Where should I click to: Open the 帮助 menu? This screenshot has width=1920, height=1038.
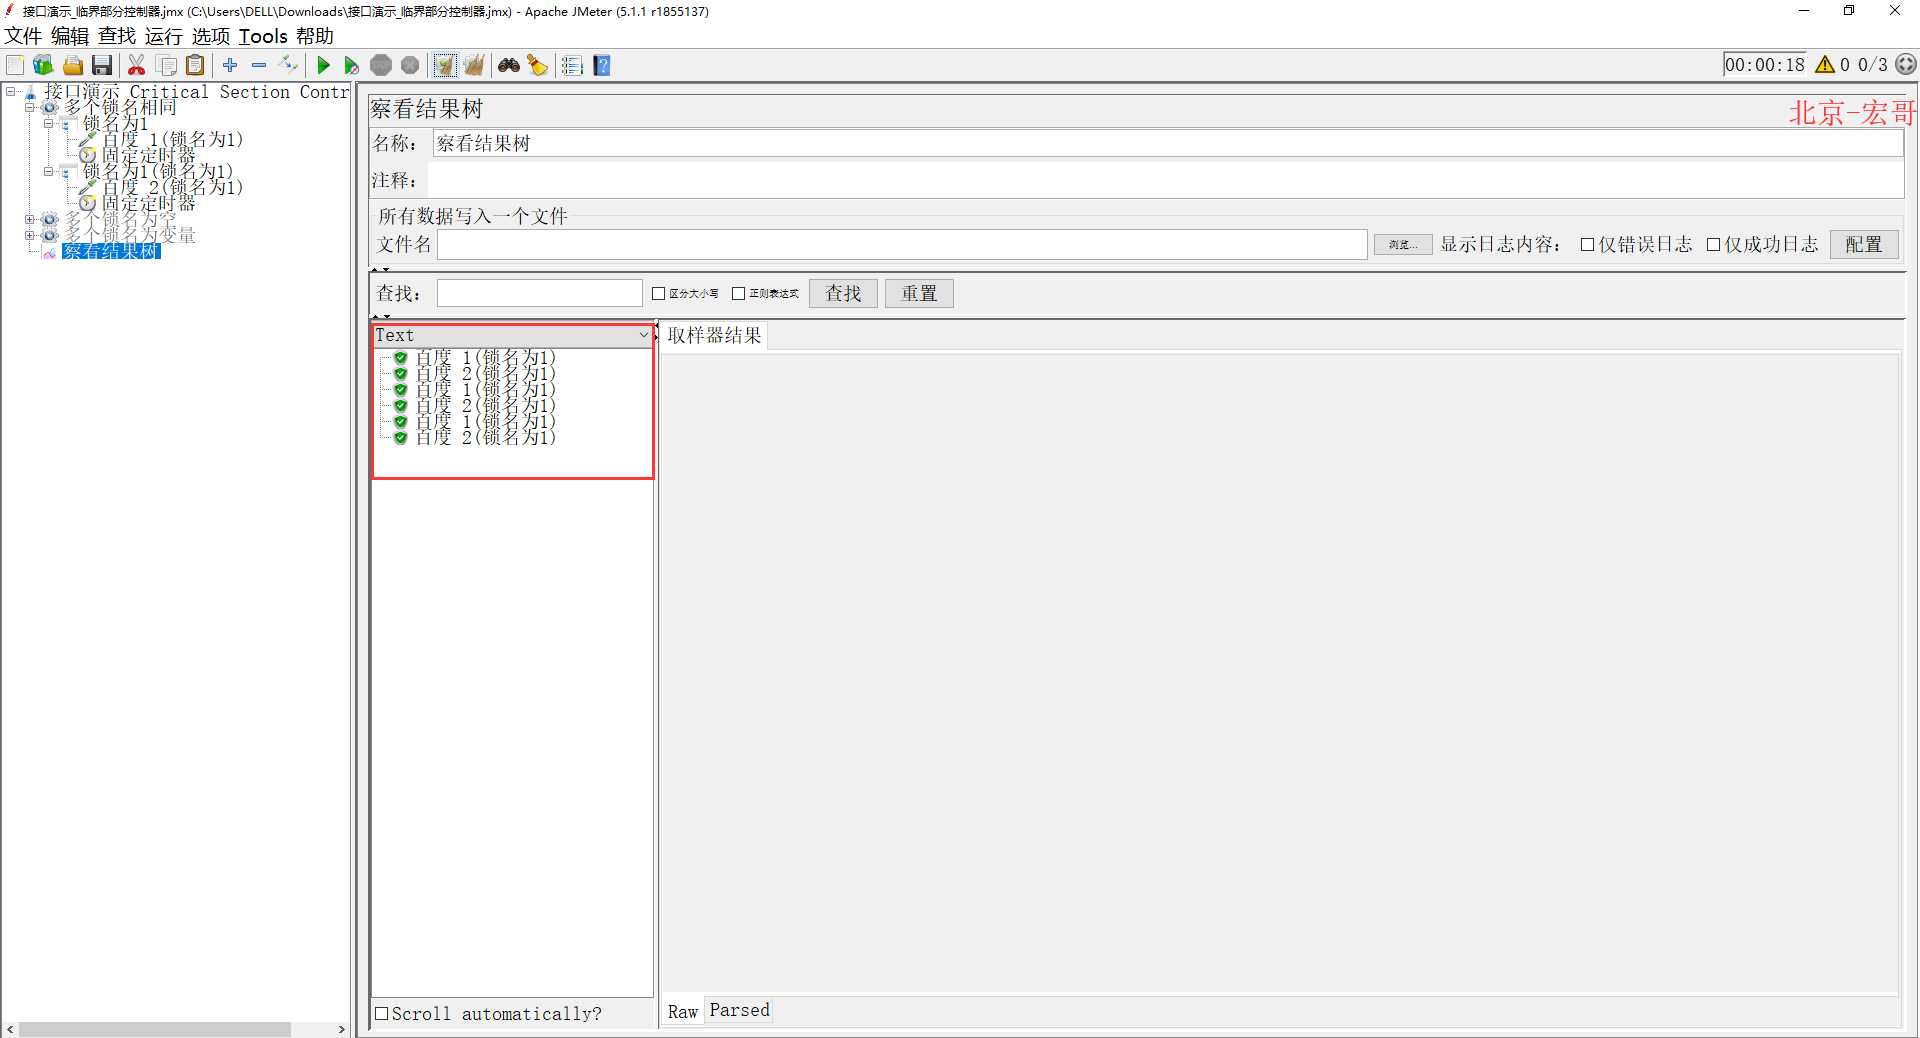click(x=315, y=36)
